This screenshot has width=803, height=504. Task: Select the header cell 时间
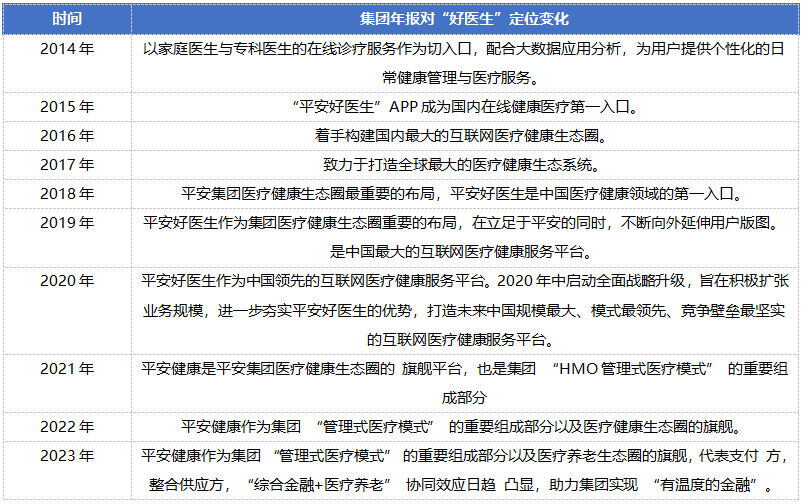pyautogui.click(x=67, y=19)
